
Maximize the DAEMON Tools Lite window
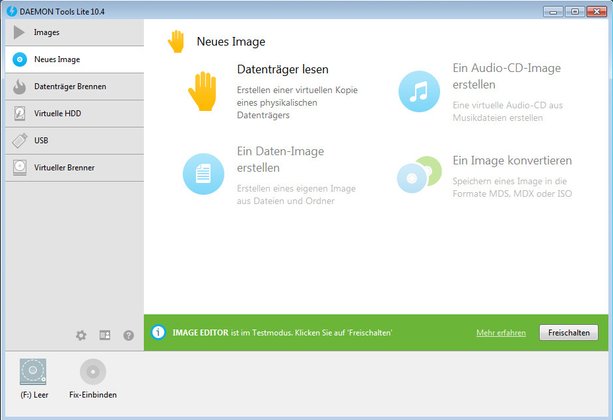point(575,11)
